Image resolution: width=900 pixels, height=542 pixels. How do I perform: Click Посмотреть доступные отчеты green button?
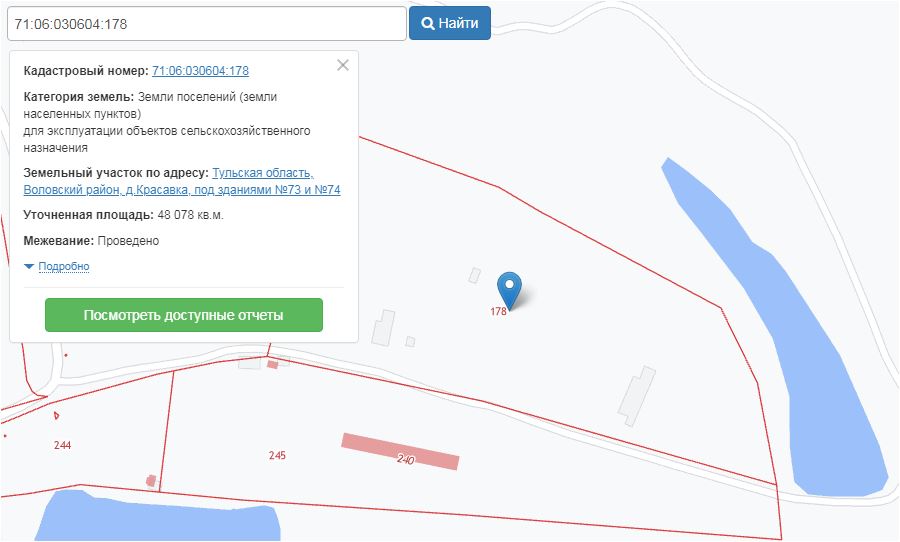pyautogui.click(x=184, y=315)
